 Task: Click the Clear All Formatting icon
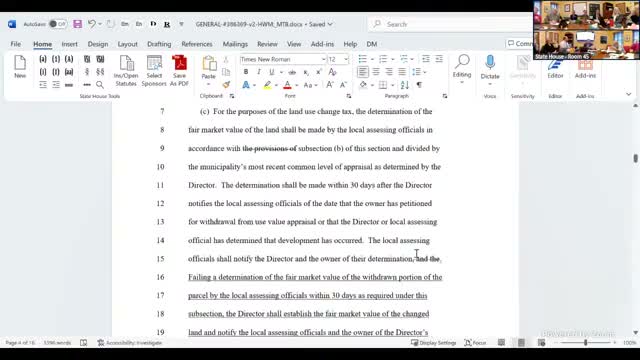[333, 72]
